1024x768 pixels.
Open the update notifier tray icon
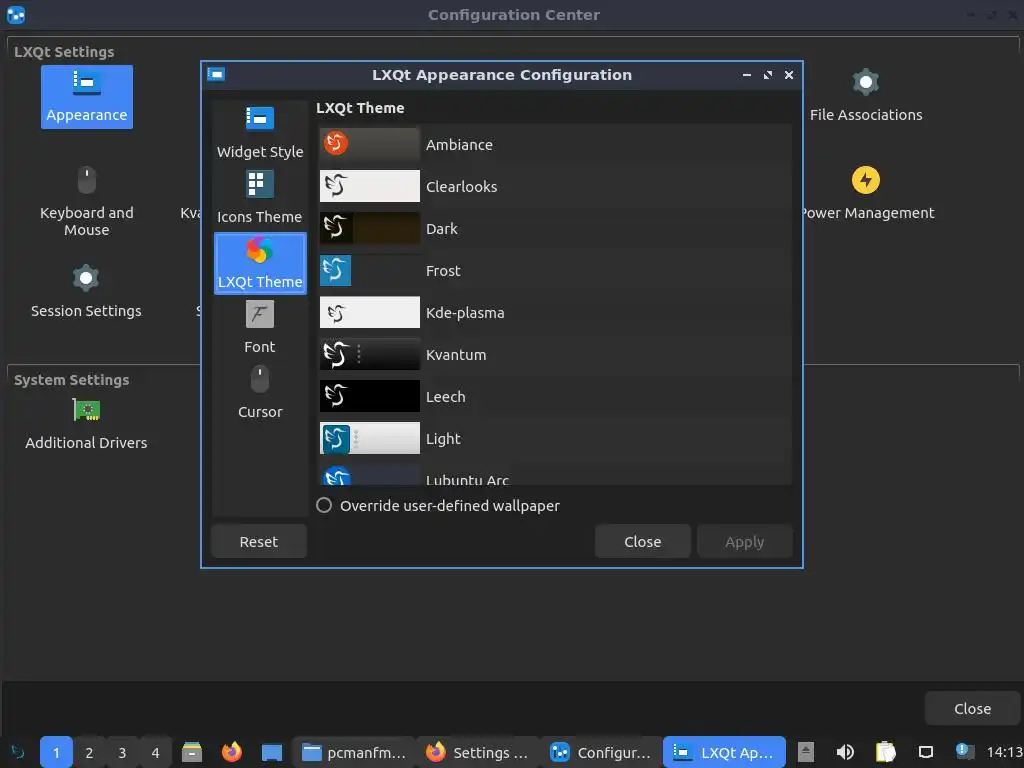pos(964,751)
